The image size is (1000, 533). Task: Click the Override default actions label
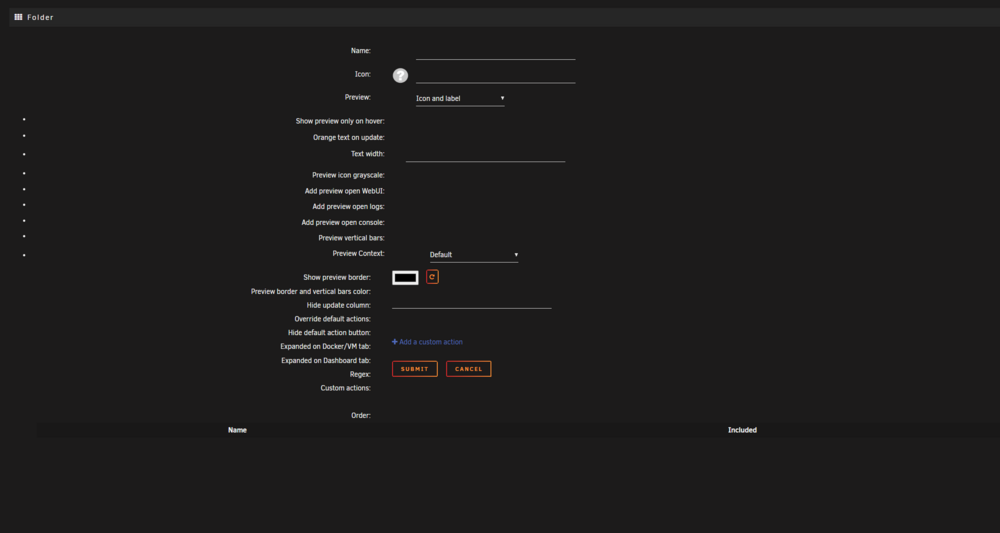[x=332, y=319]
